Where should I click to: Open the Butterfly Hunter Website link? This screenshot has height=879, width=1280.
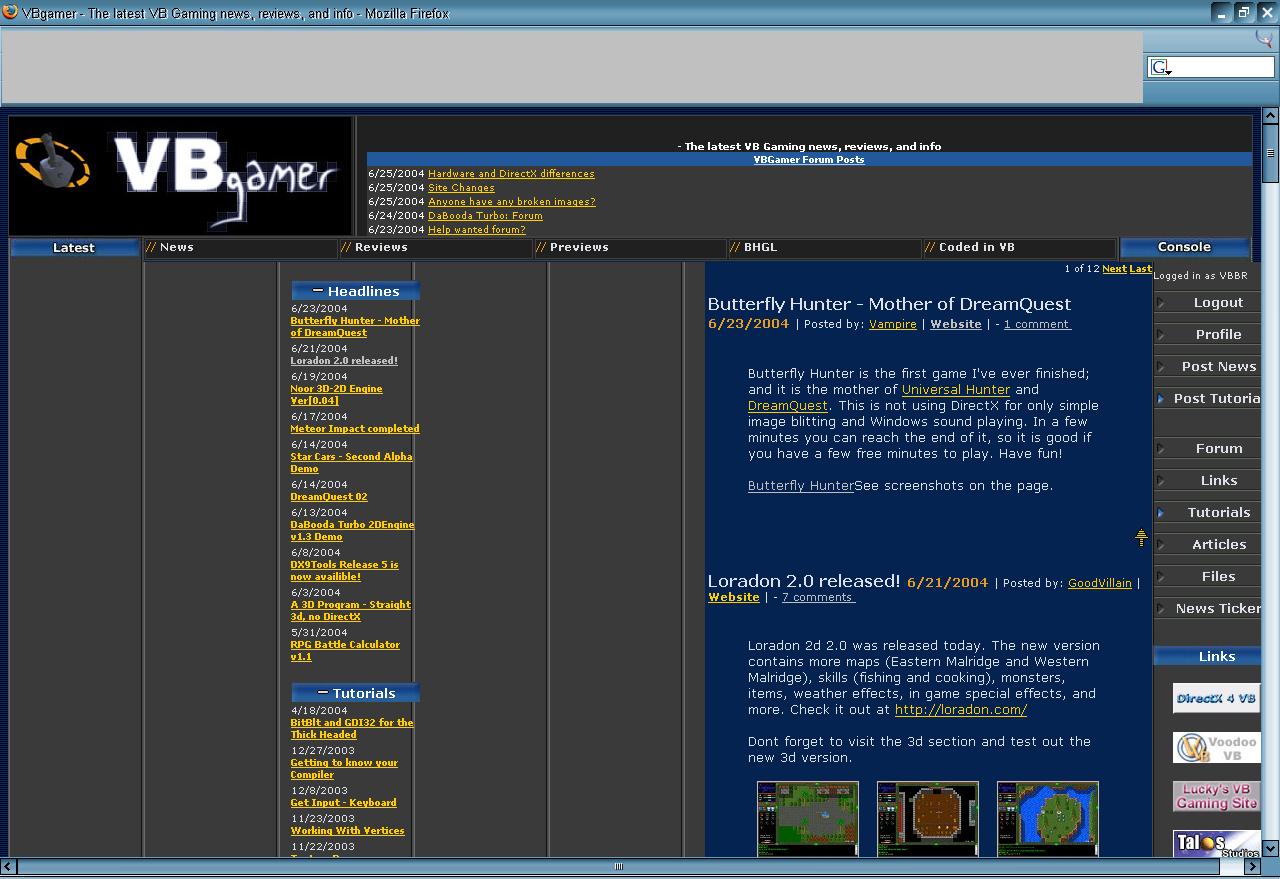[x=956, y=324]
